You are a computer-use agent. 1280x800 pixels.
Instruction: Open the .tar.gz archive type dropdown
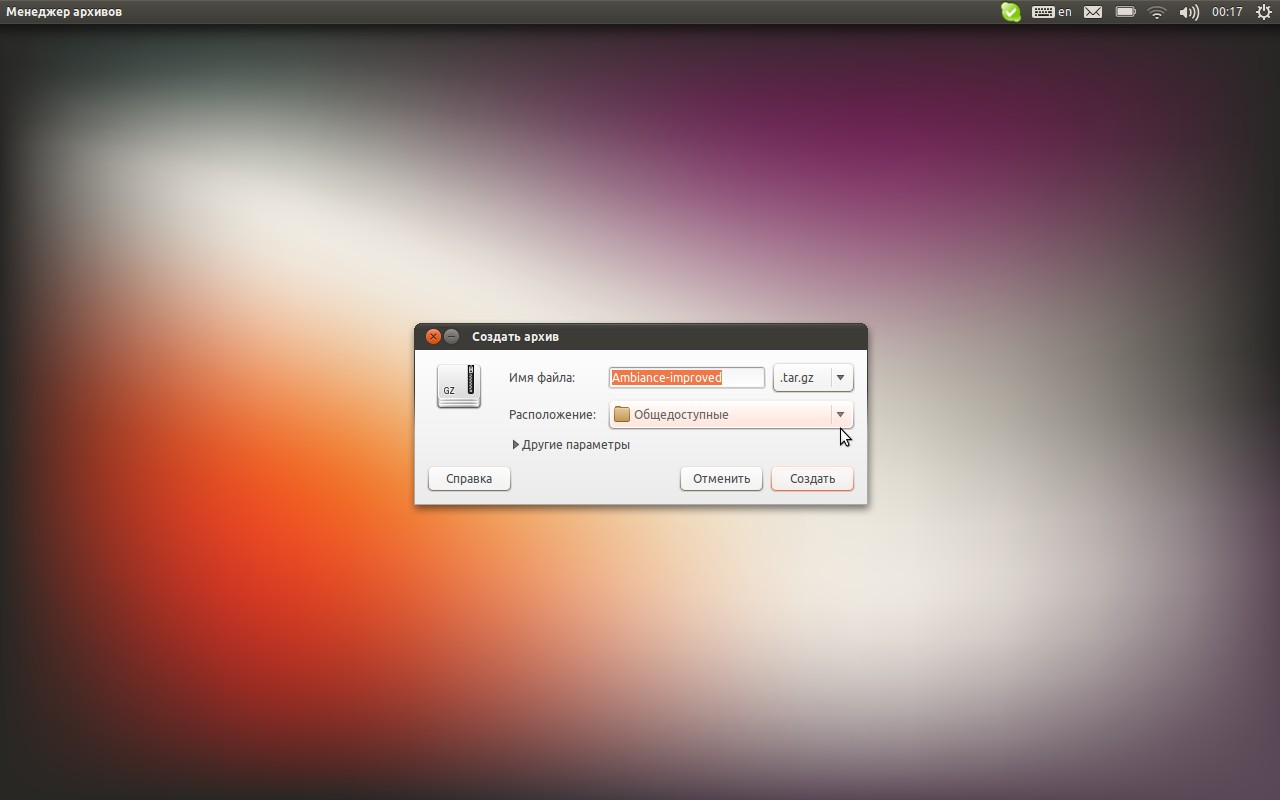(x=813, y=378)
